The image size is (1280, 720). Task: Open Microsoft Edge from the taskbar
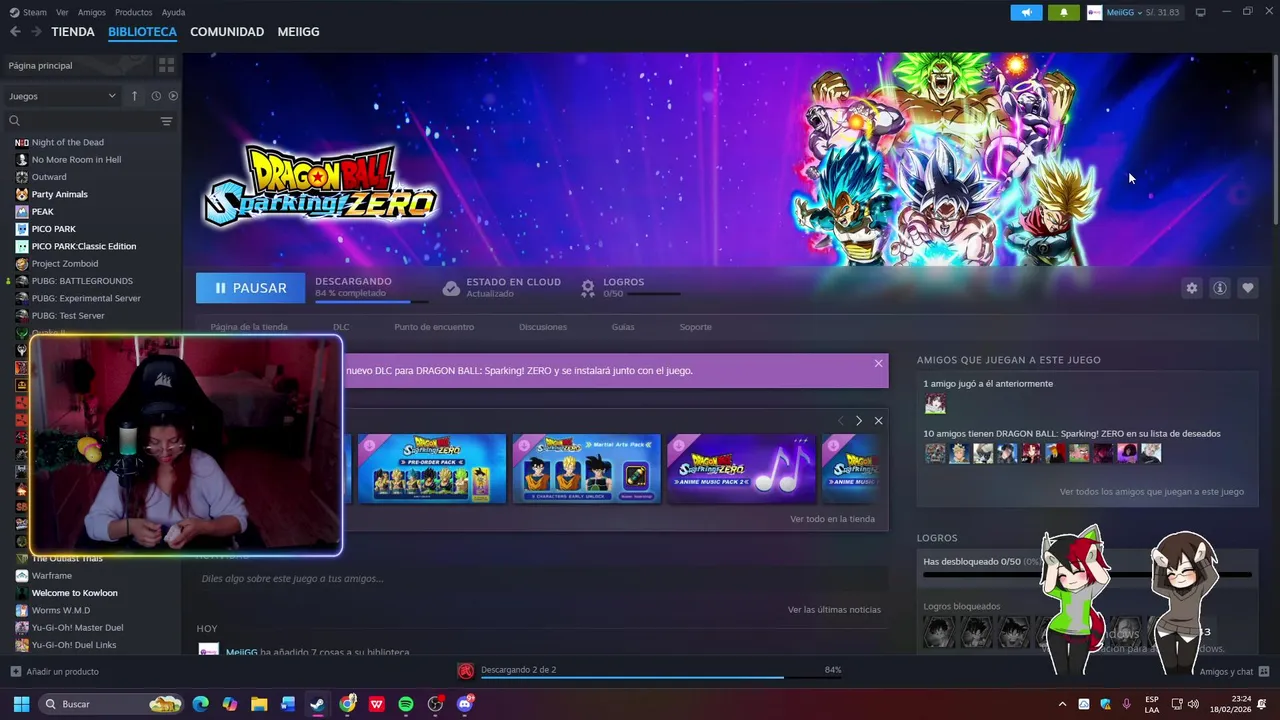(x=200, y=704)
